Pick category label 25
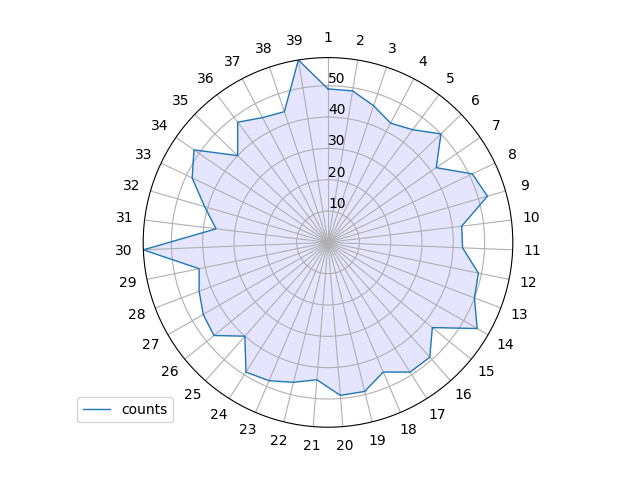Viewport: 640px width, 480px height. coord(193,394)
